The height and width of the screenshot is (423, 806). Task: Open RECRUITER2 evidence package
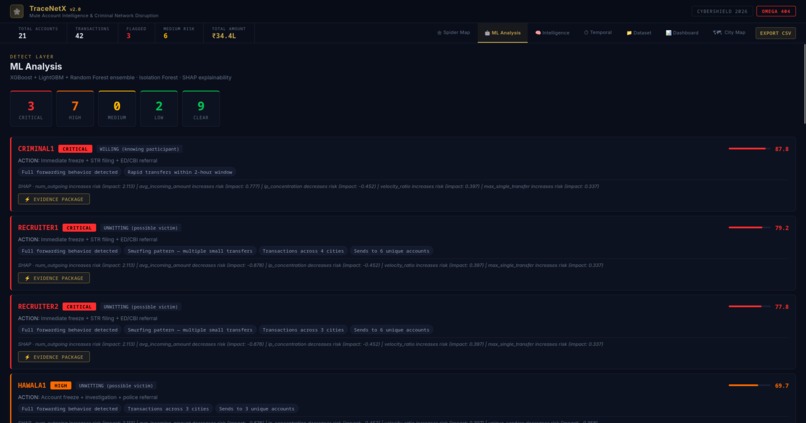pos(54,357)
